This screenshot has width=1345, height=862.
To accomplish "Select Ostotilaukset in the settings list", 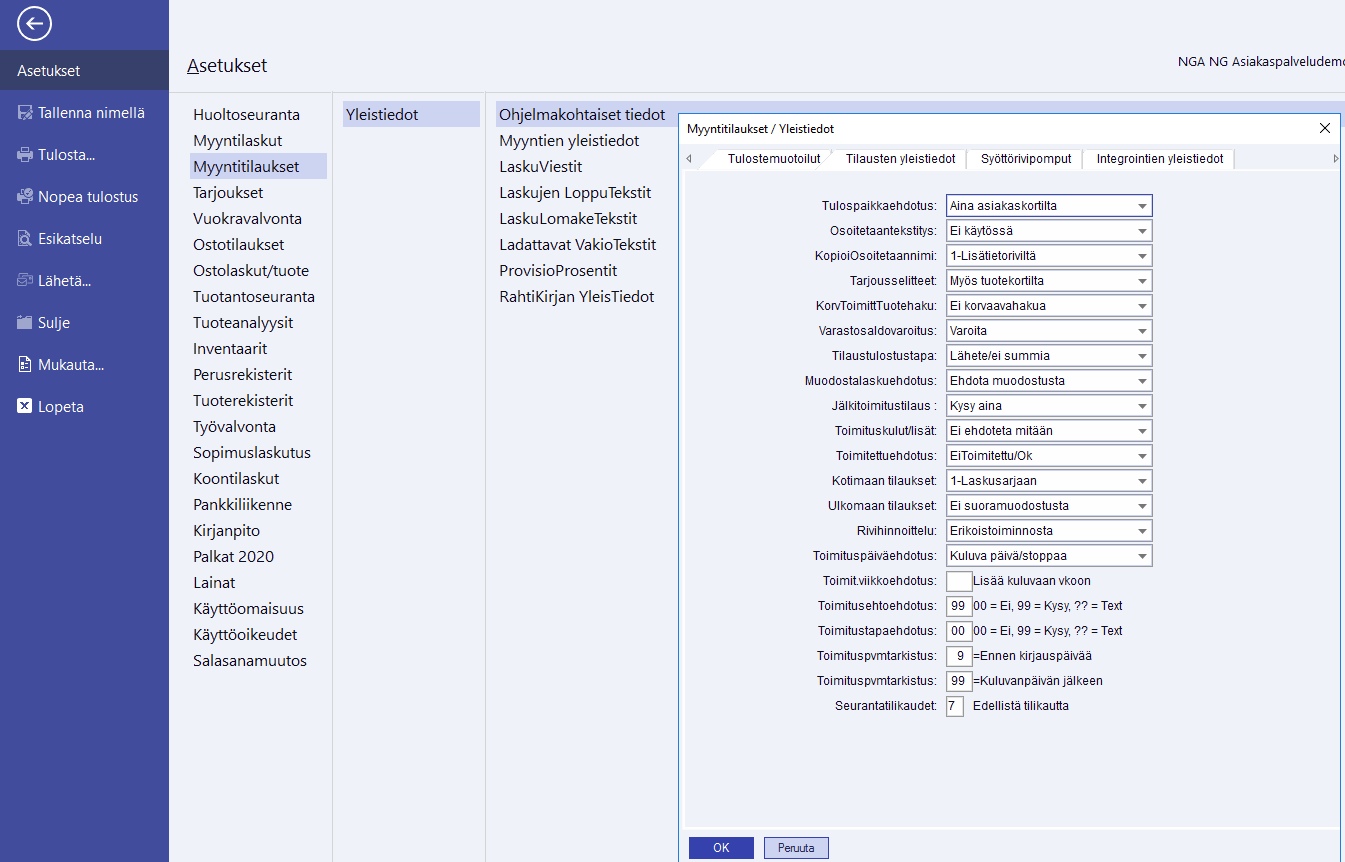I will [x=258, y=245].
